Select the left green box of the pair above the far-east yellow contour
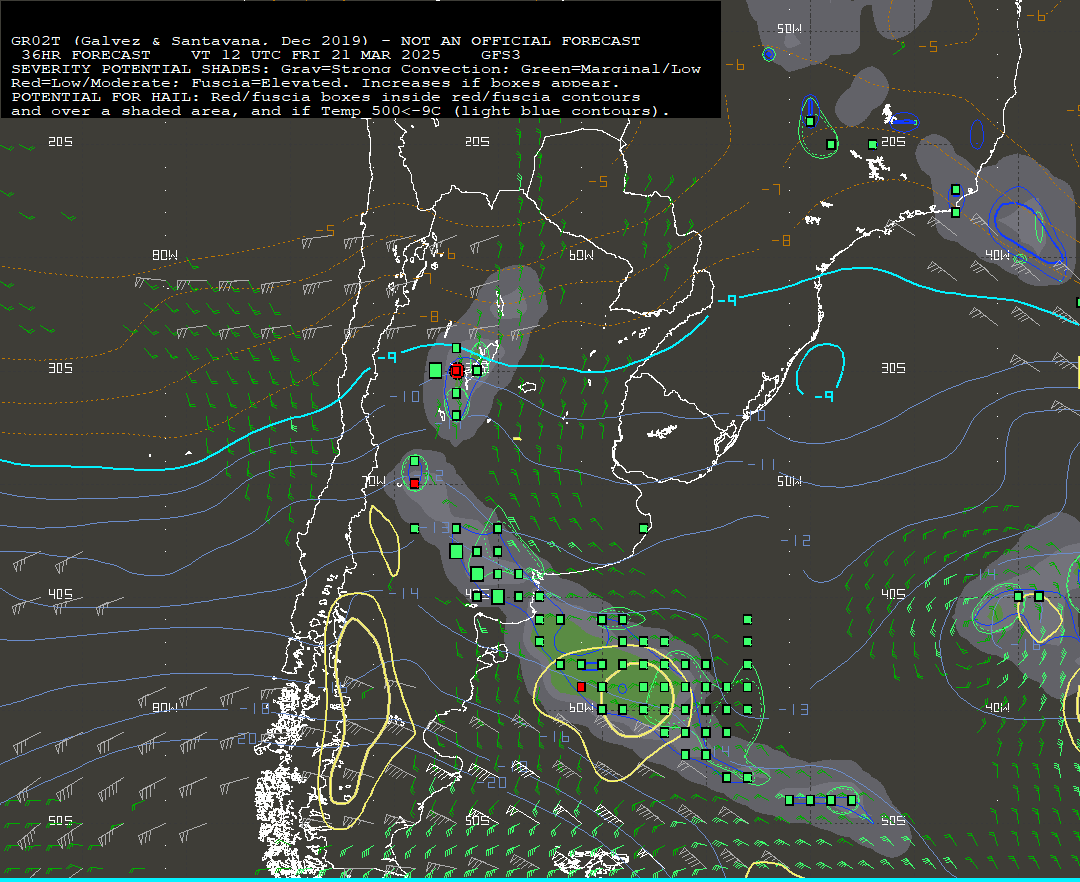 tap(1018, 596)
